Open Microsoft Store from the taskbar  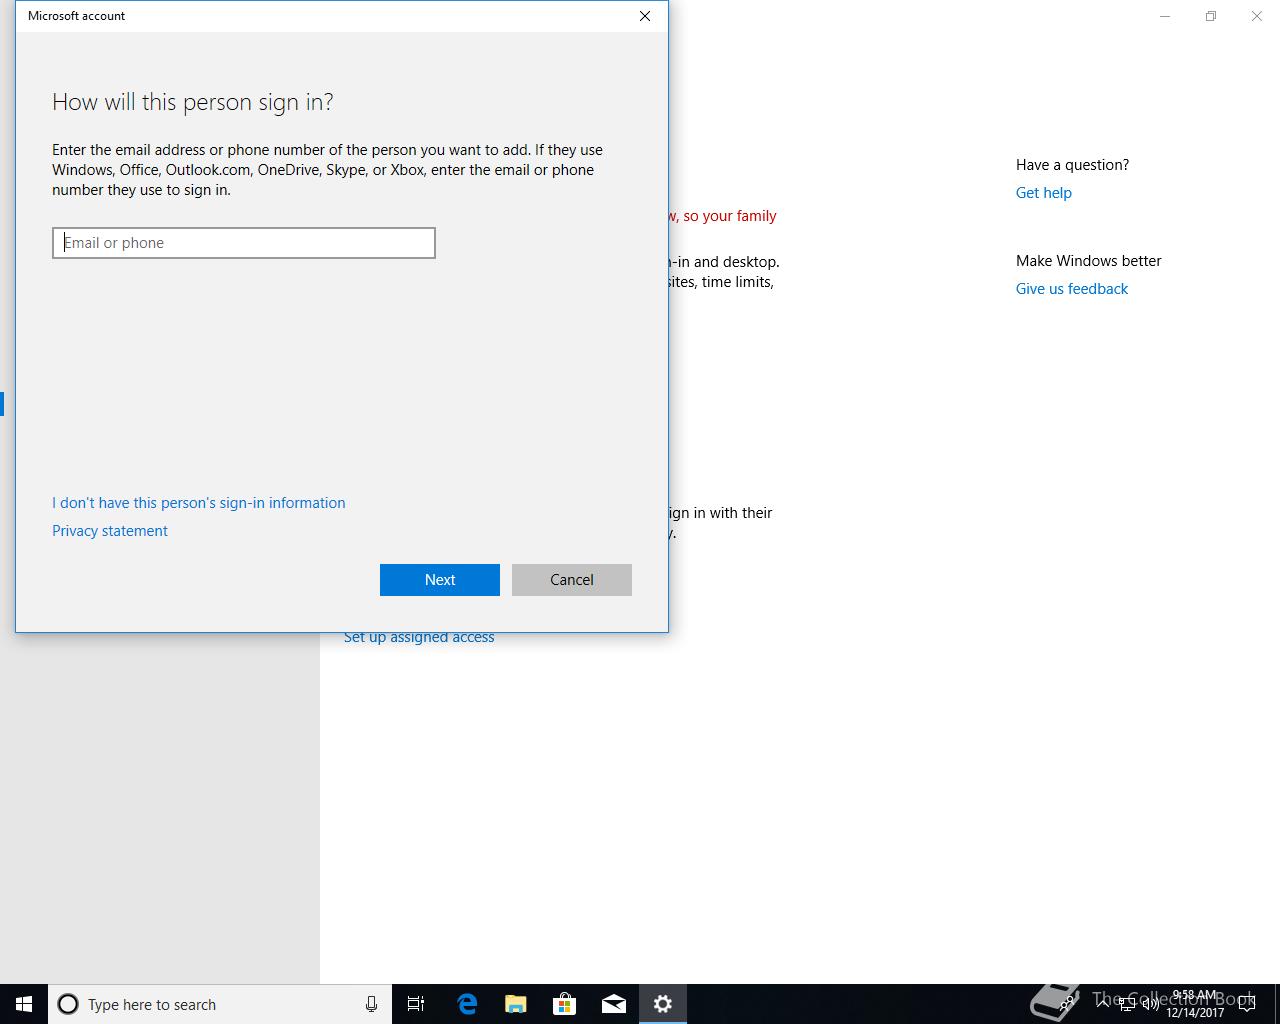(565, 1004)
